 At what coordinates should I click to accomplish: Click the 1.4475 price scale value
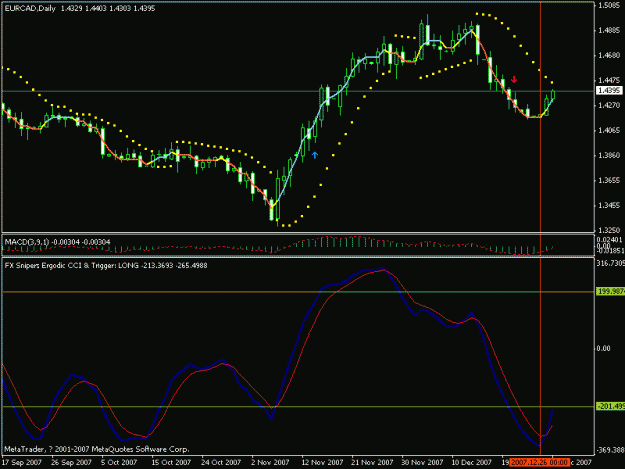click(609, 80)
